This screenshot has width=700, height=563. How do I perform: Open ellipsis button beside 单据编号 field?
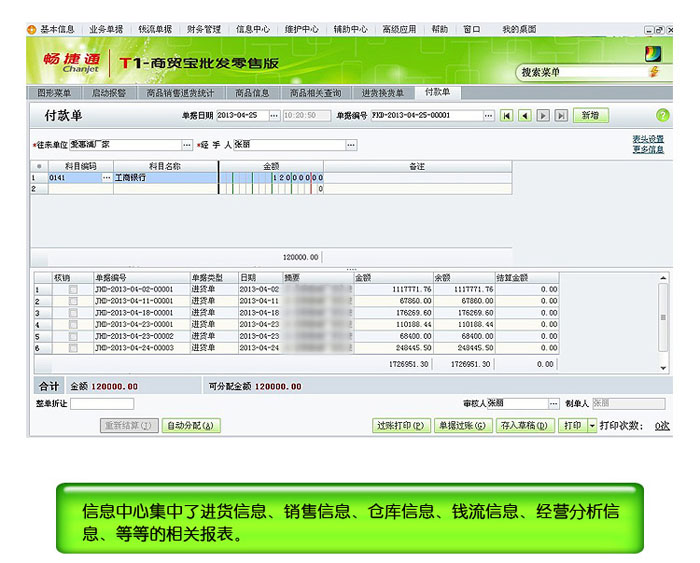[489, 115]
